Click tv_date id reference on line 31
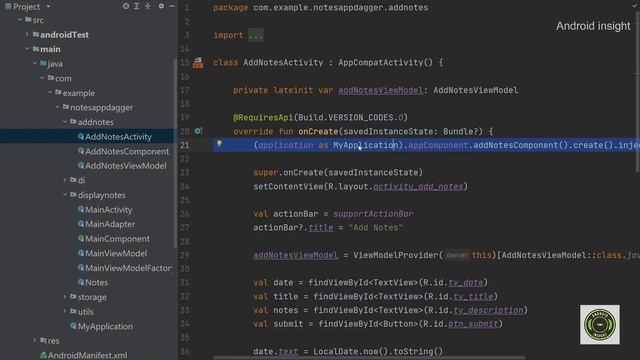640x360 pixels. tap(466, 282)
